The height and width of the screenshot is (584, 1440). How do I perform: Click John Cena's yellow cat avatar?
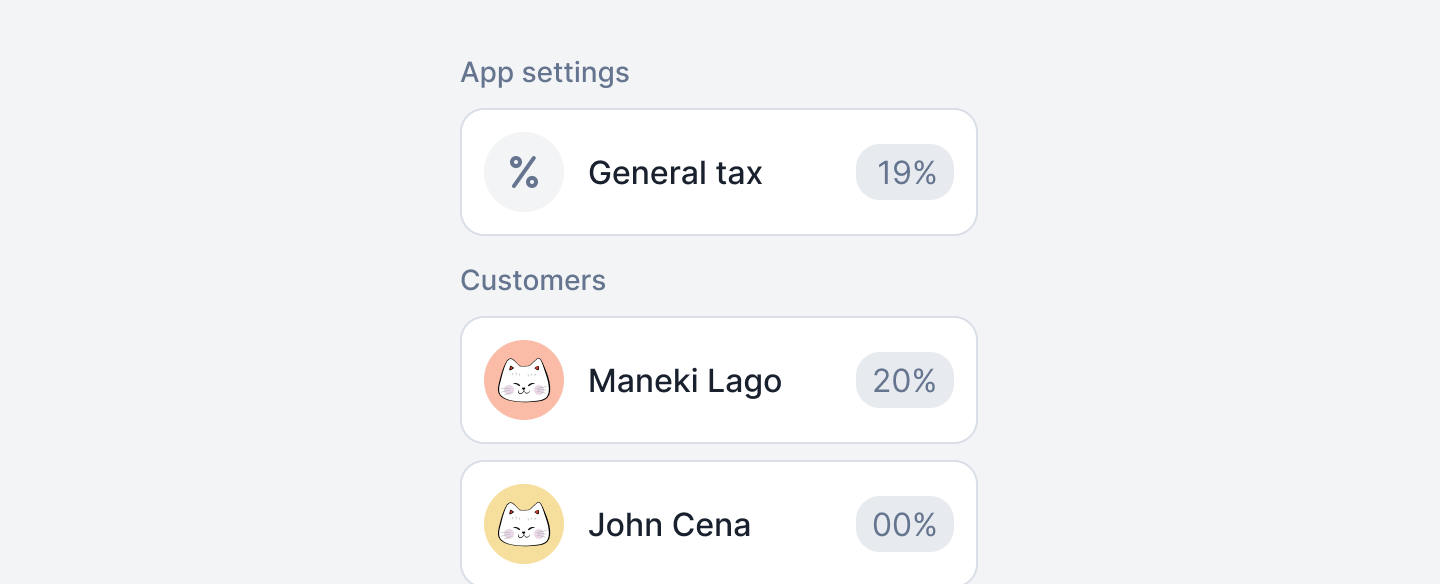click(x=524, y=524)
